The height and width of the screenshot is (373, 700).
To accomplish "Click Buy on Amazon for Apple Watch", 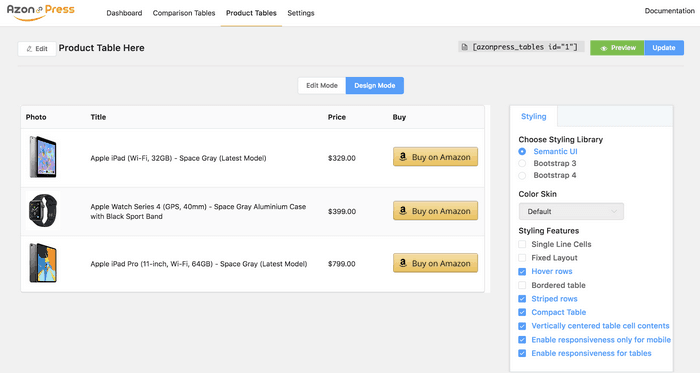I will click(x=435, y=211).
